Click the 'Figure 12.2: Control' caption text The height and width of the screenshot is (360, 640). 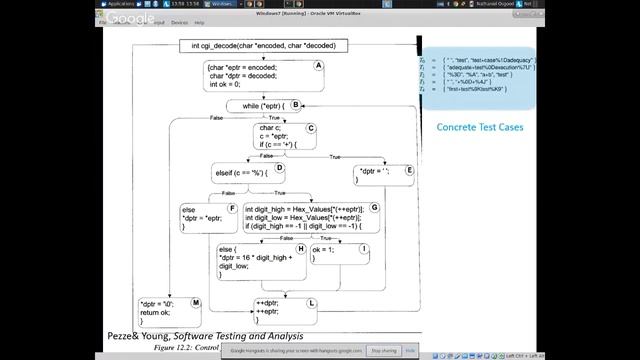pos(187,347)
